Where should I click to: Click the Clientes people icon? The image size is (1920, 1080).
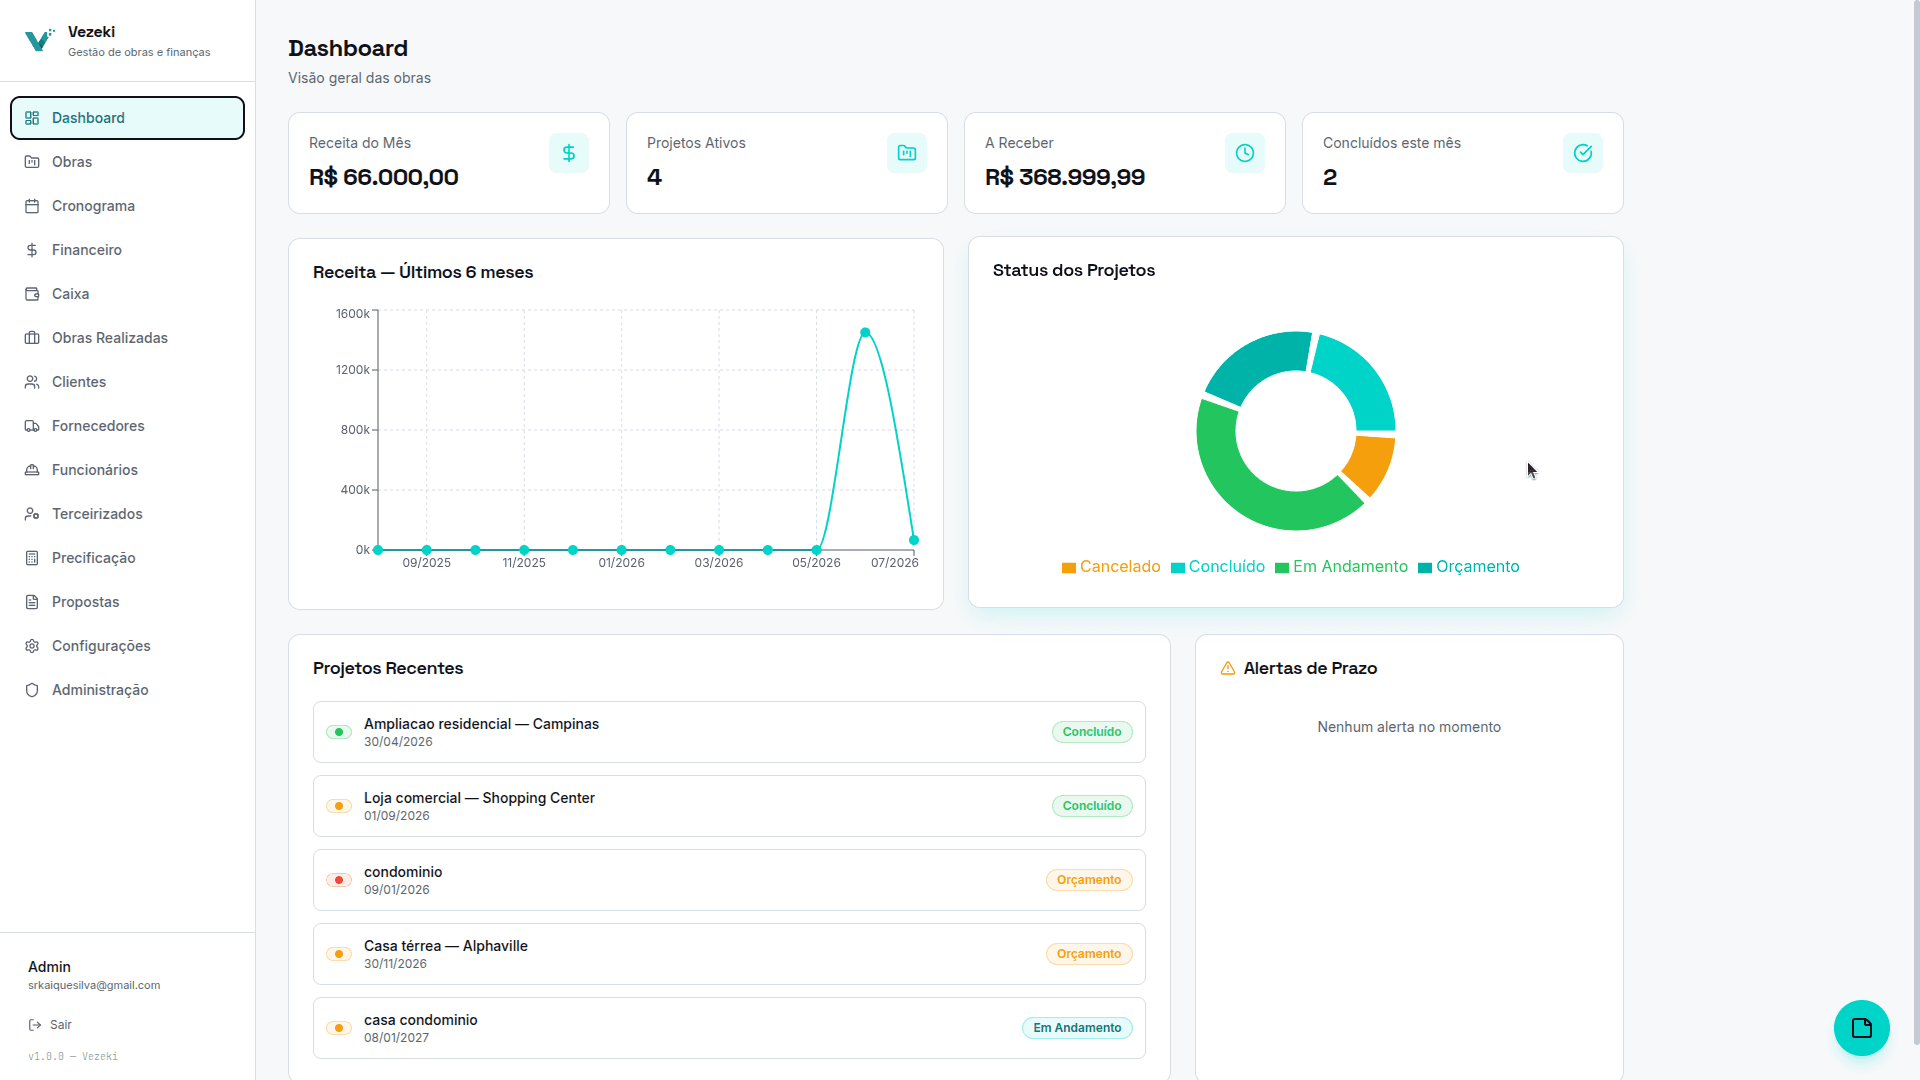click(x=32, y=382)
